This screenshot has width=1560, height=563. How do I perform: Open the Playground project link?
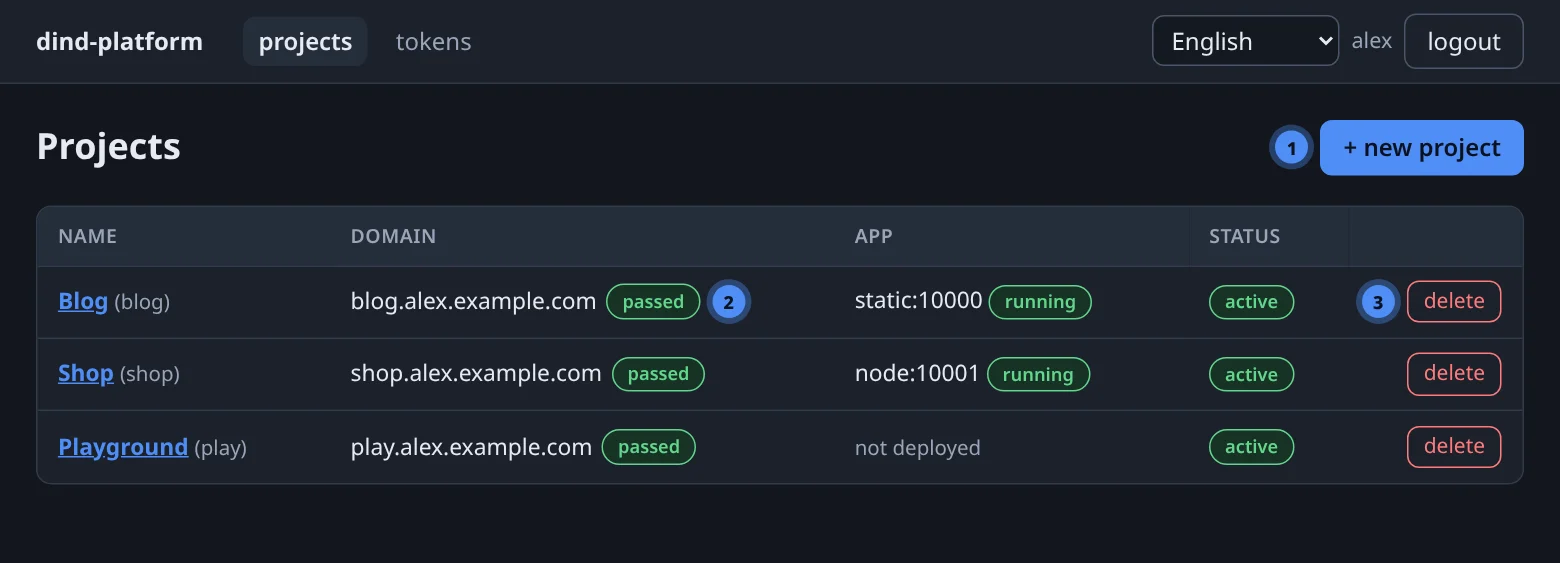coord(123,447)
